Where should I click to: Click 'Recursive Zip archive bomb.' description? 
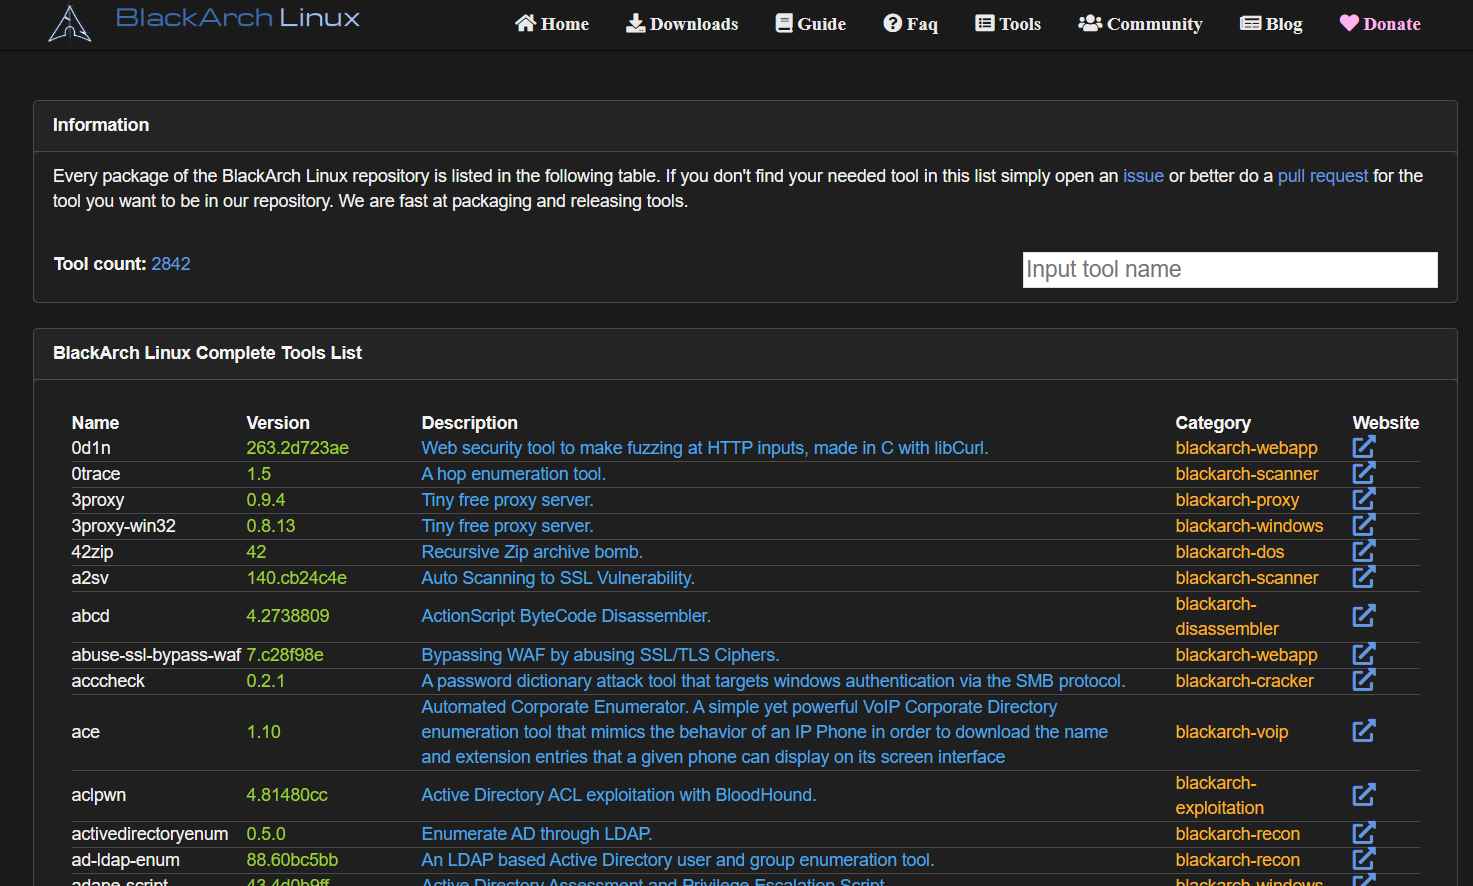(x=532, y=552)
